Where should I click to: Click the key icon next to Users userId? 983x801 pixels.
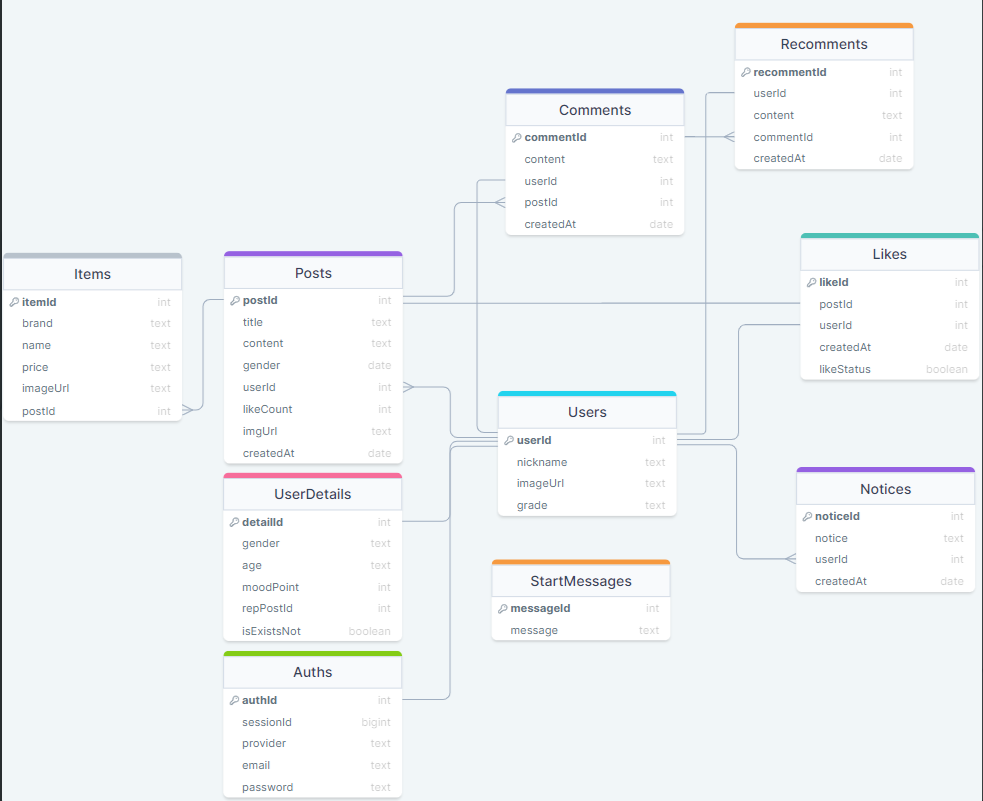[509, 440]
